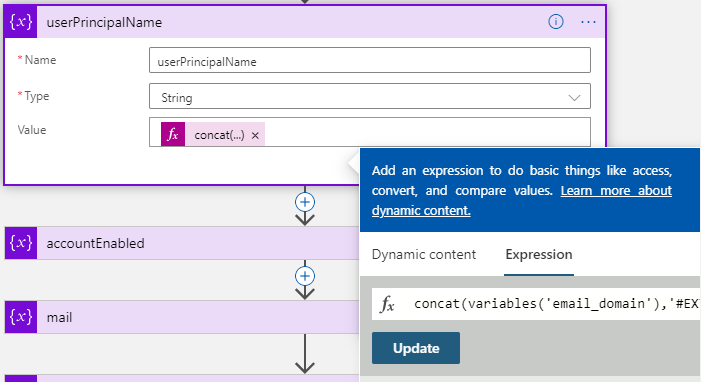Insert a step using plus below accountEnabled

pos(305,276)
